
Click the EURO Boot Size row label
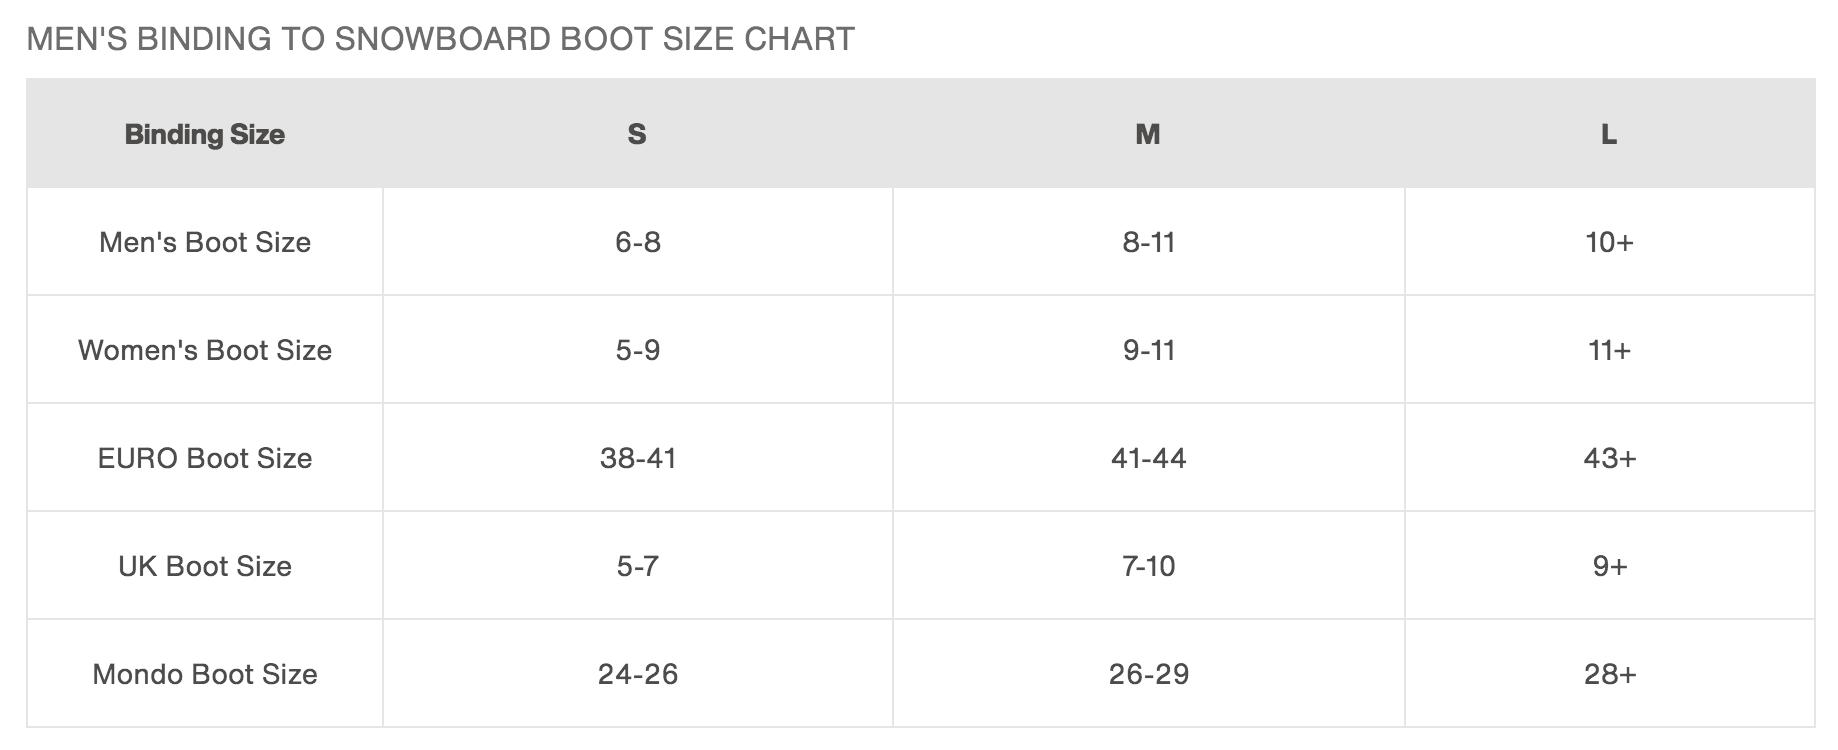pos(204,458)
